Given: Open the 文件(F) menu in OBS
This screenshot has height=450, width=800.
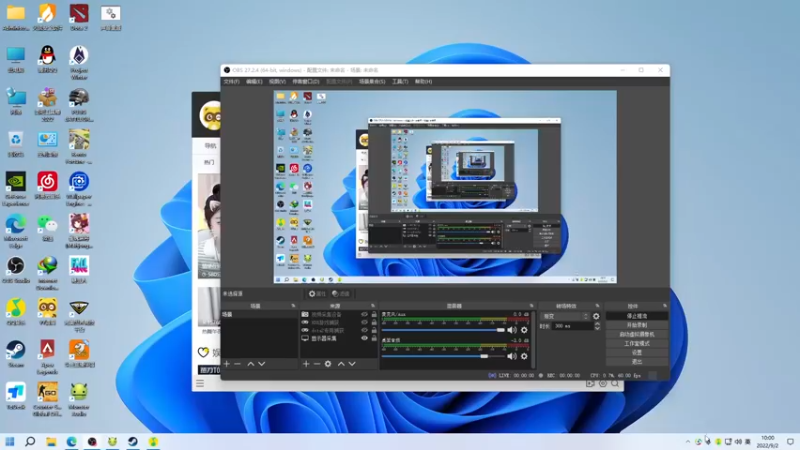Looking at the screenshot, I should click(231, 82).
